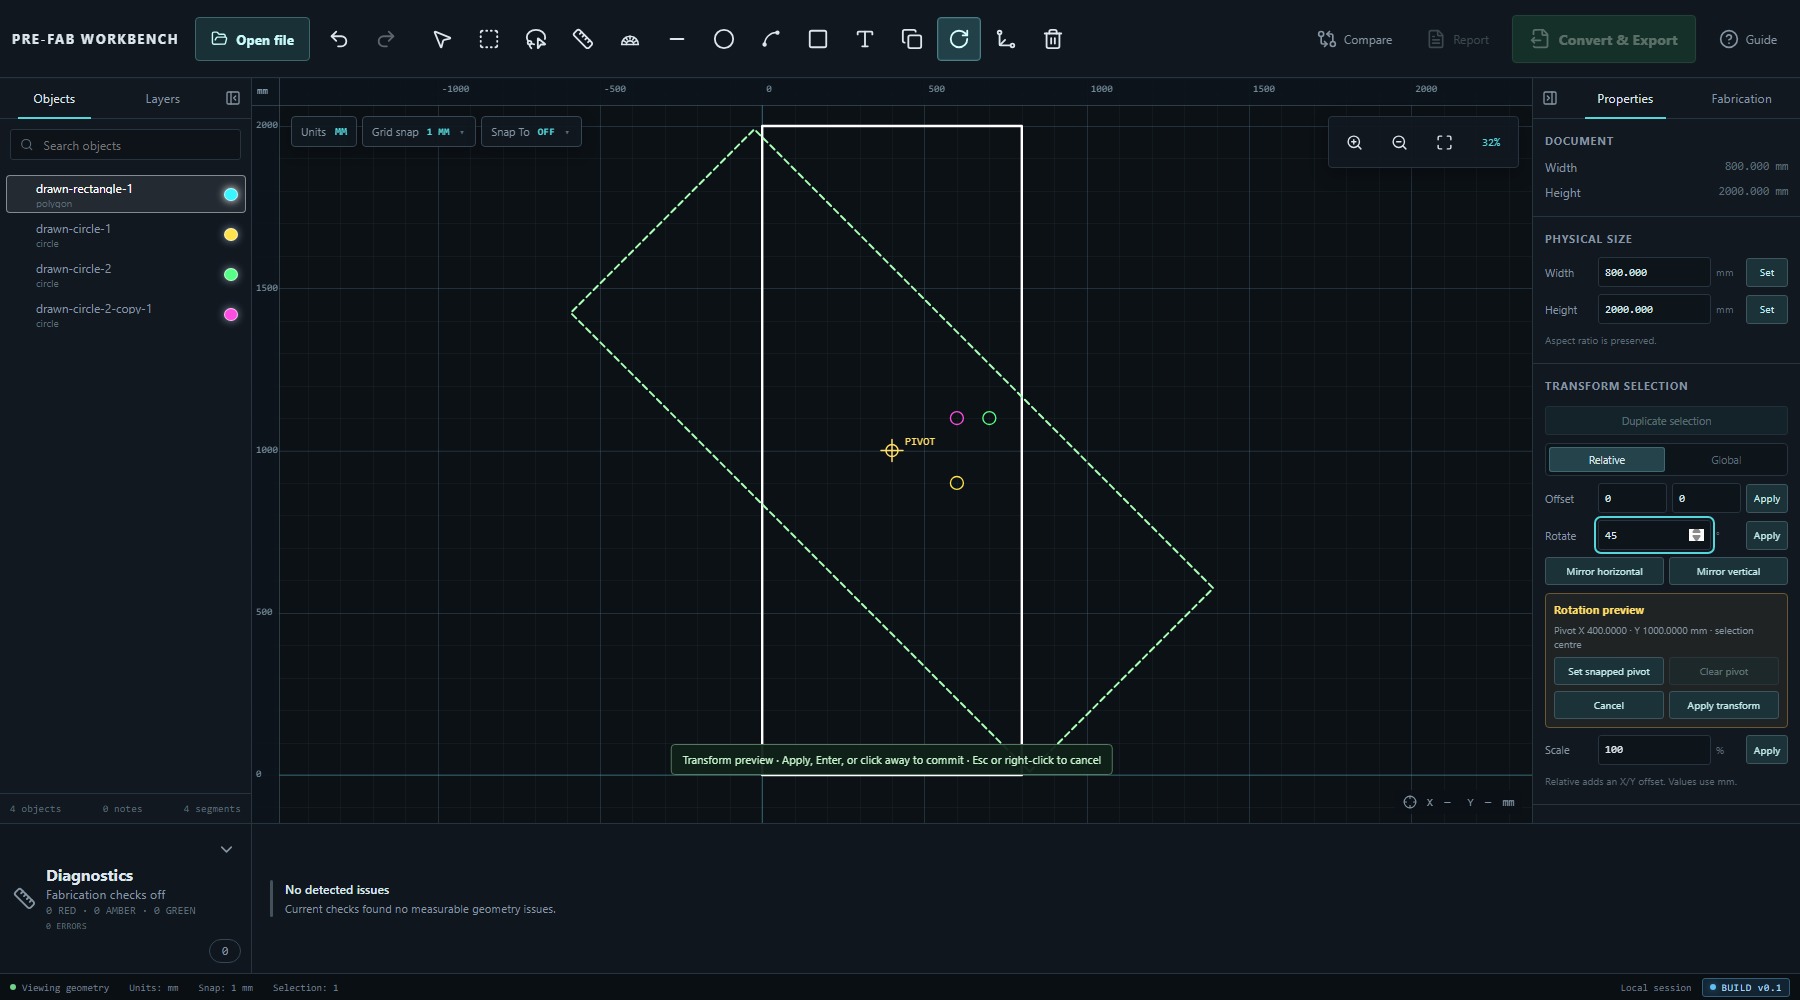Collapse the Diagnostics panel chevron
Screen dimensions: 1800x1000
226,849
